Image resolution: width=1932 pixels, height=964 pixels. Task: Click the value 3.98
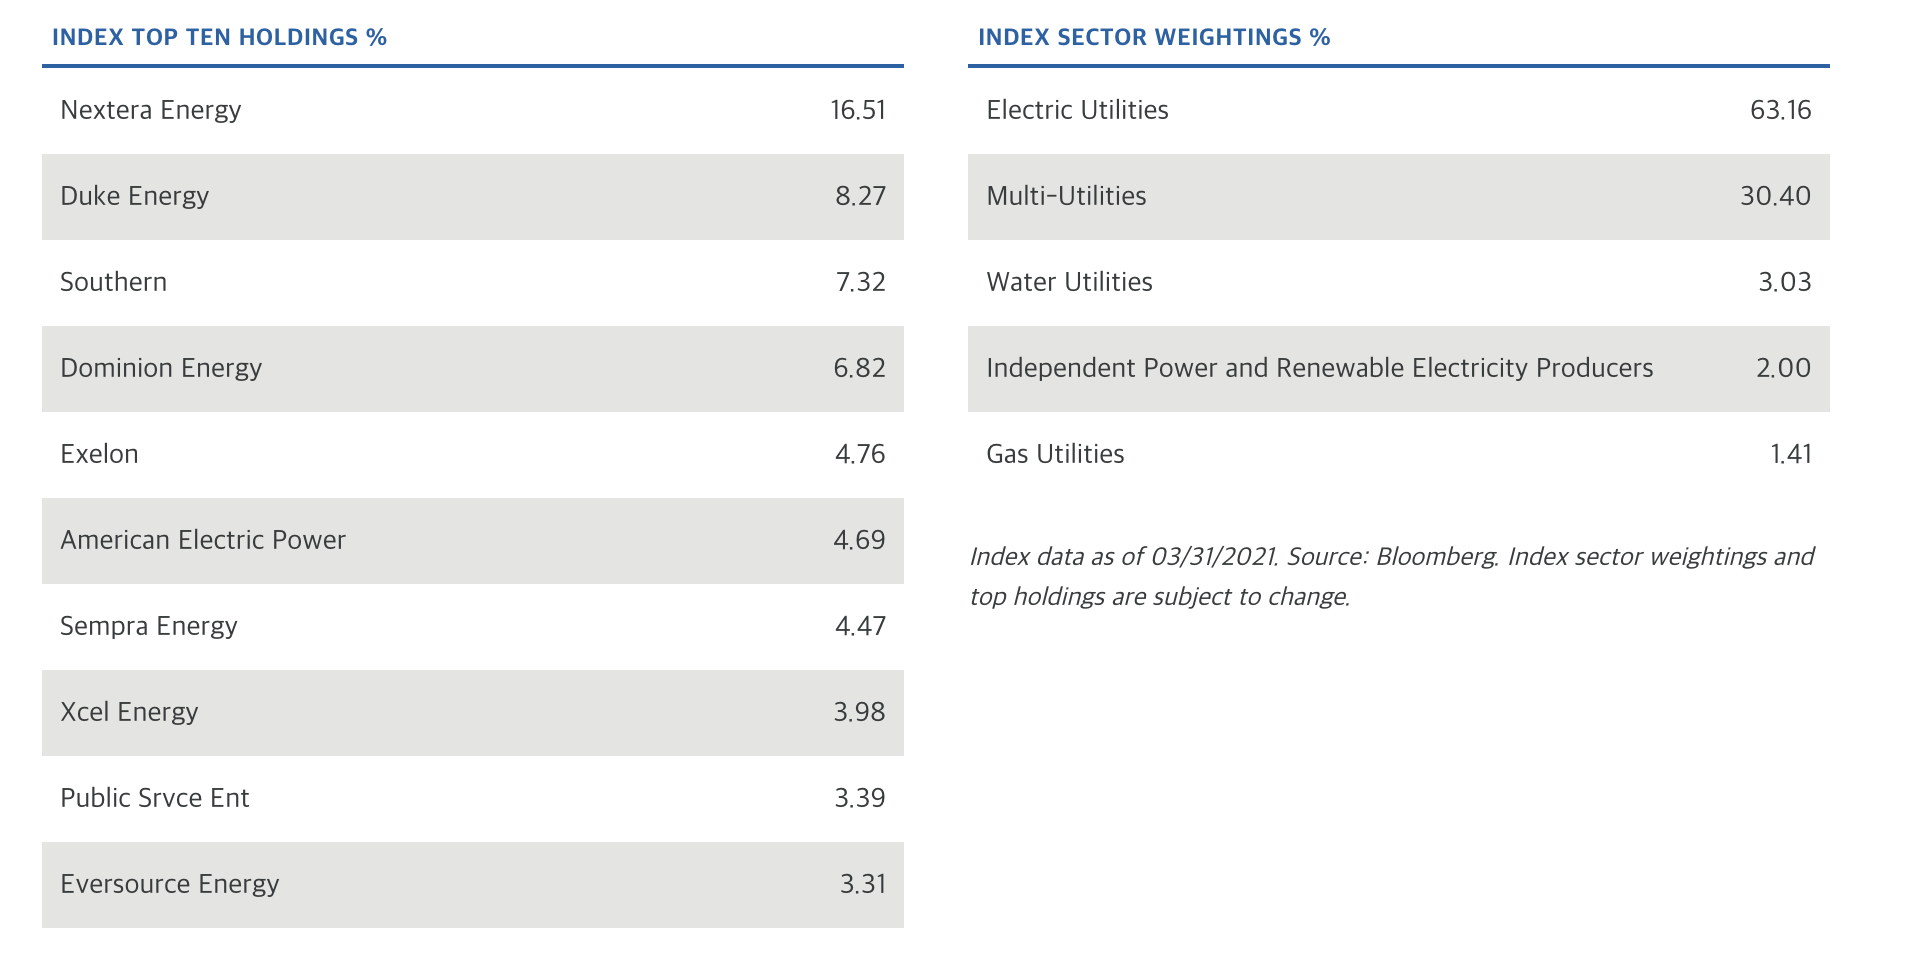click(860, 712)
